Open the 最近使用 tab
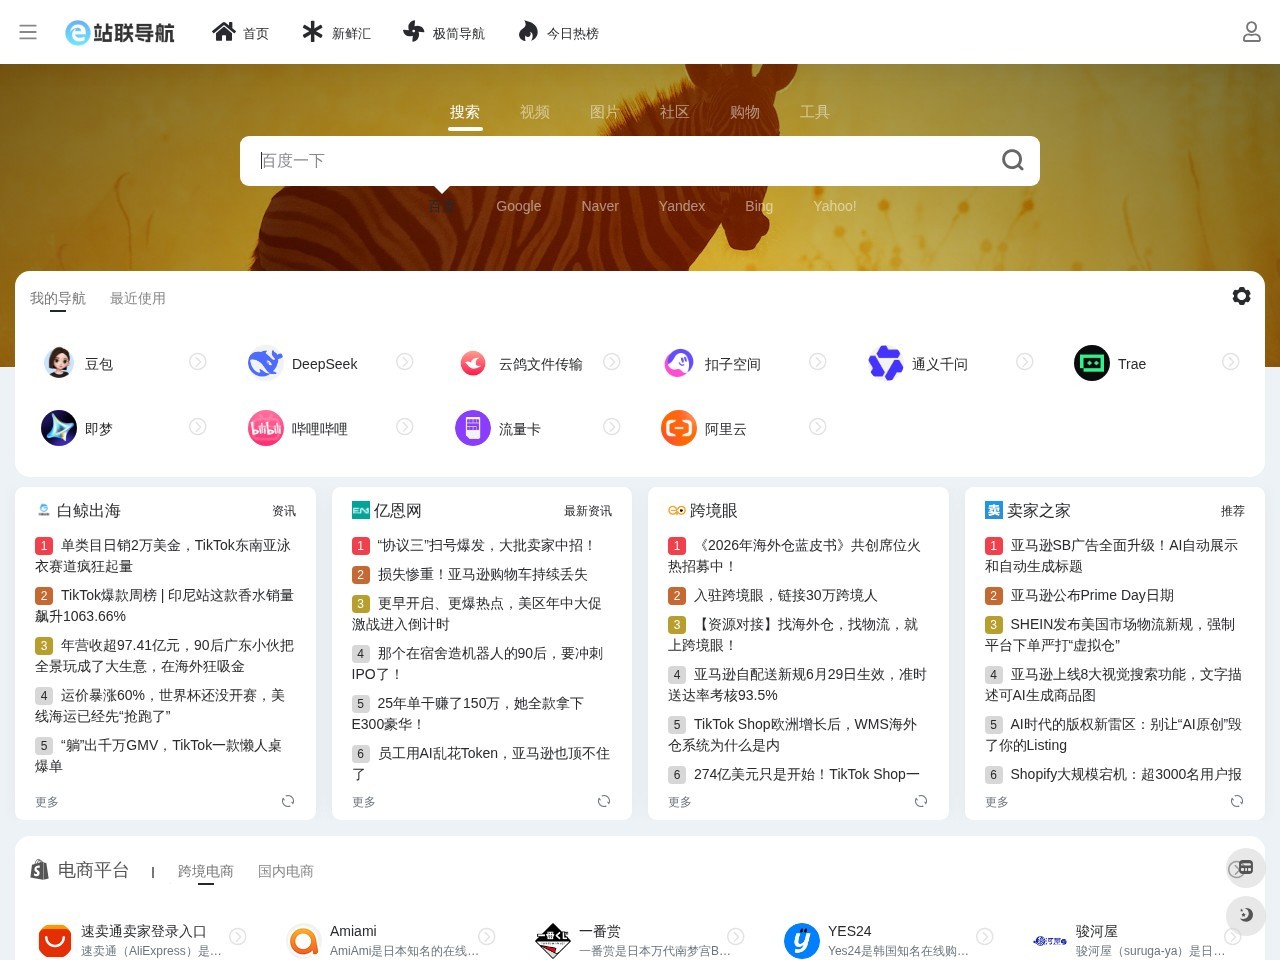This screenshot has height=960, width=1280. [138, 298]
